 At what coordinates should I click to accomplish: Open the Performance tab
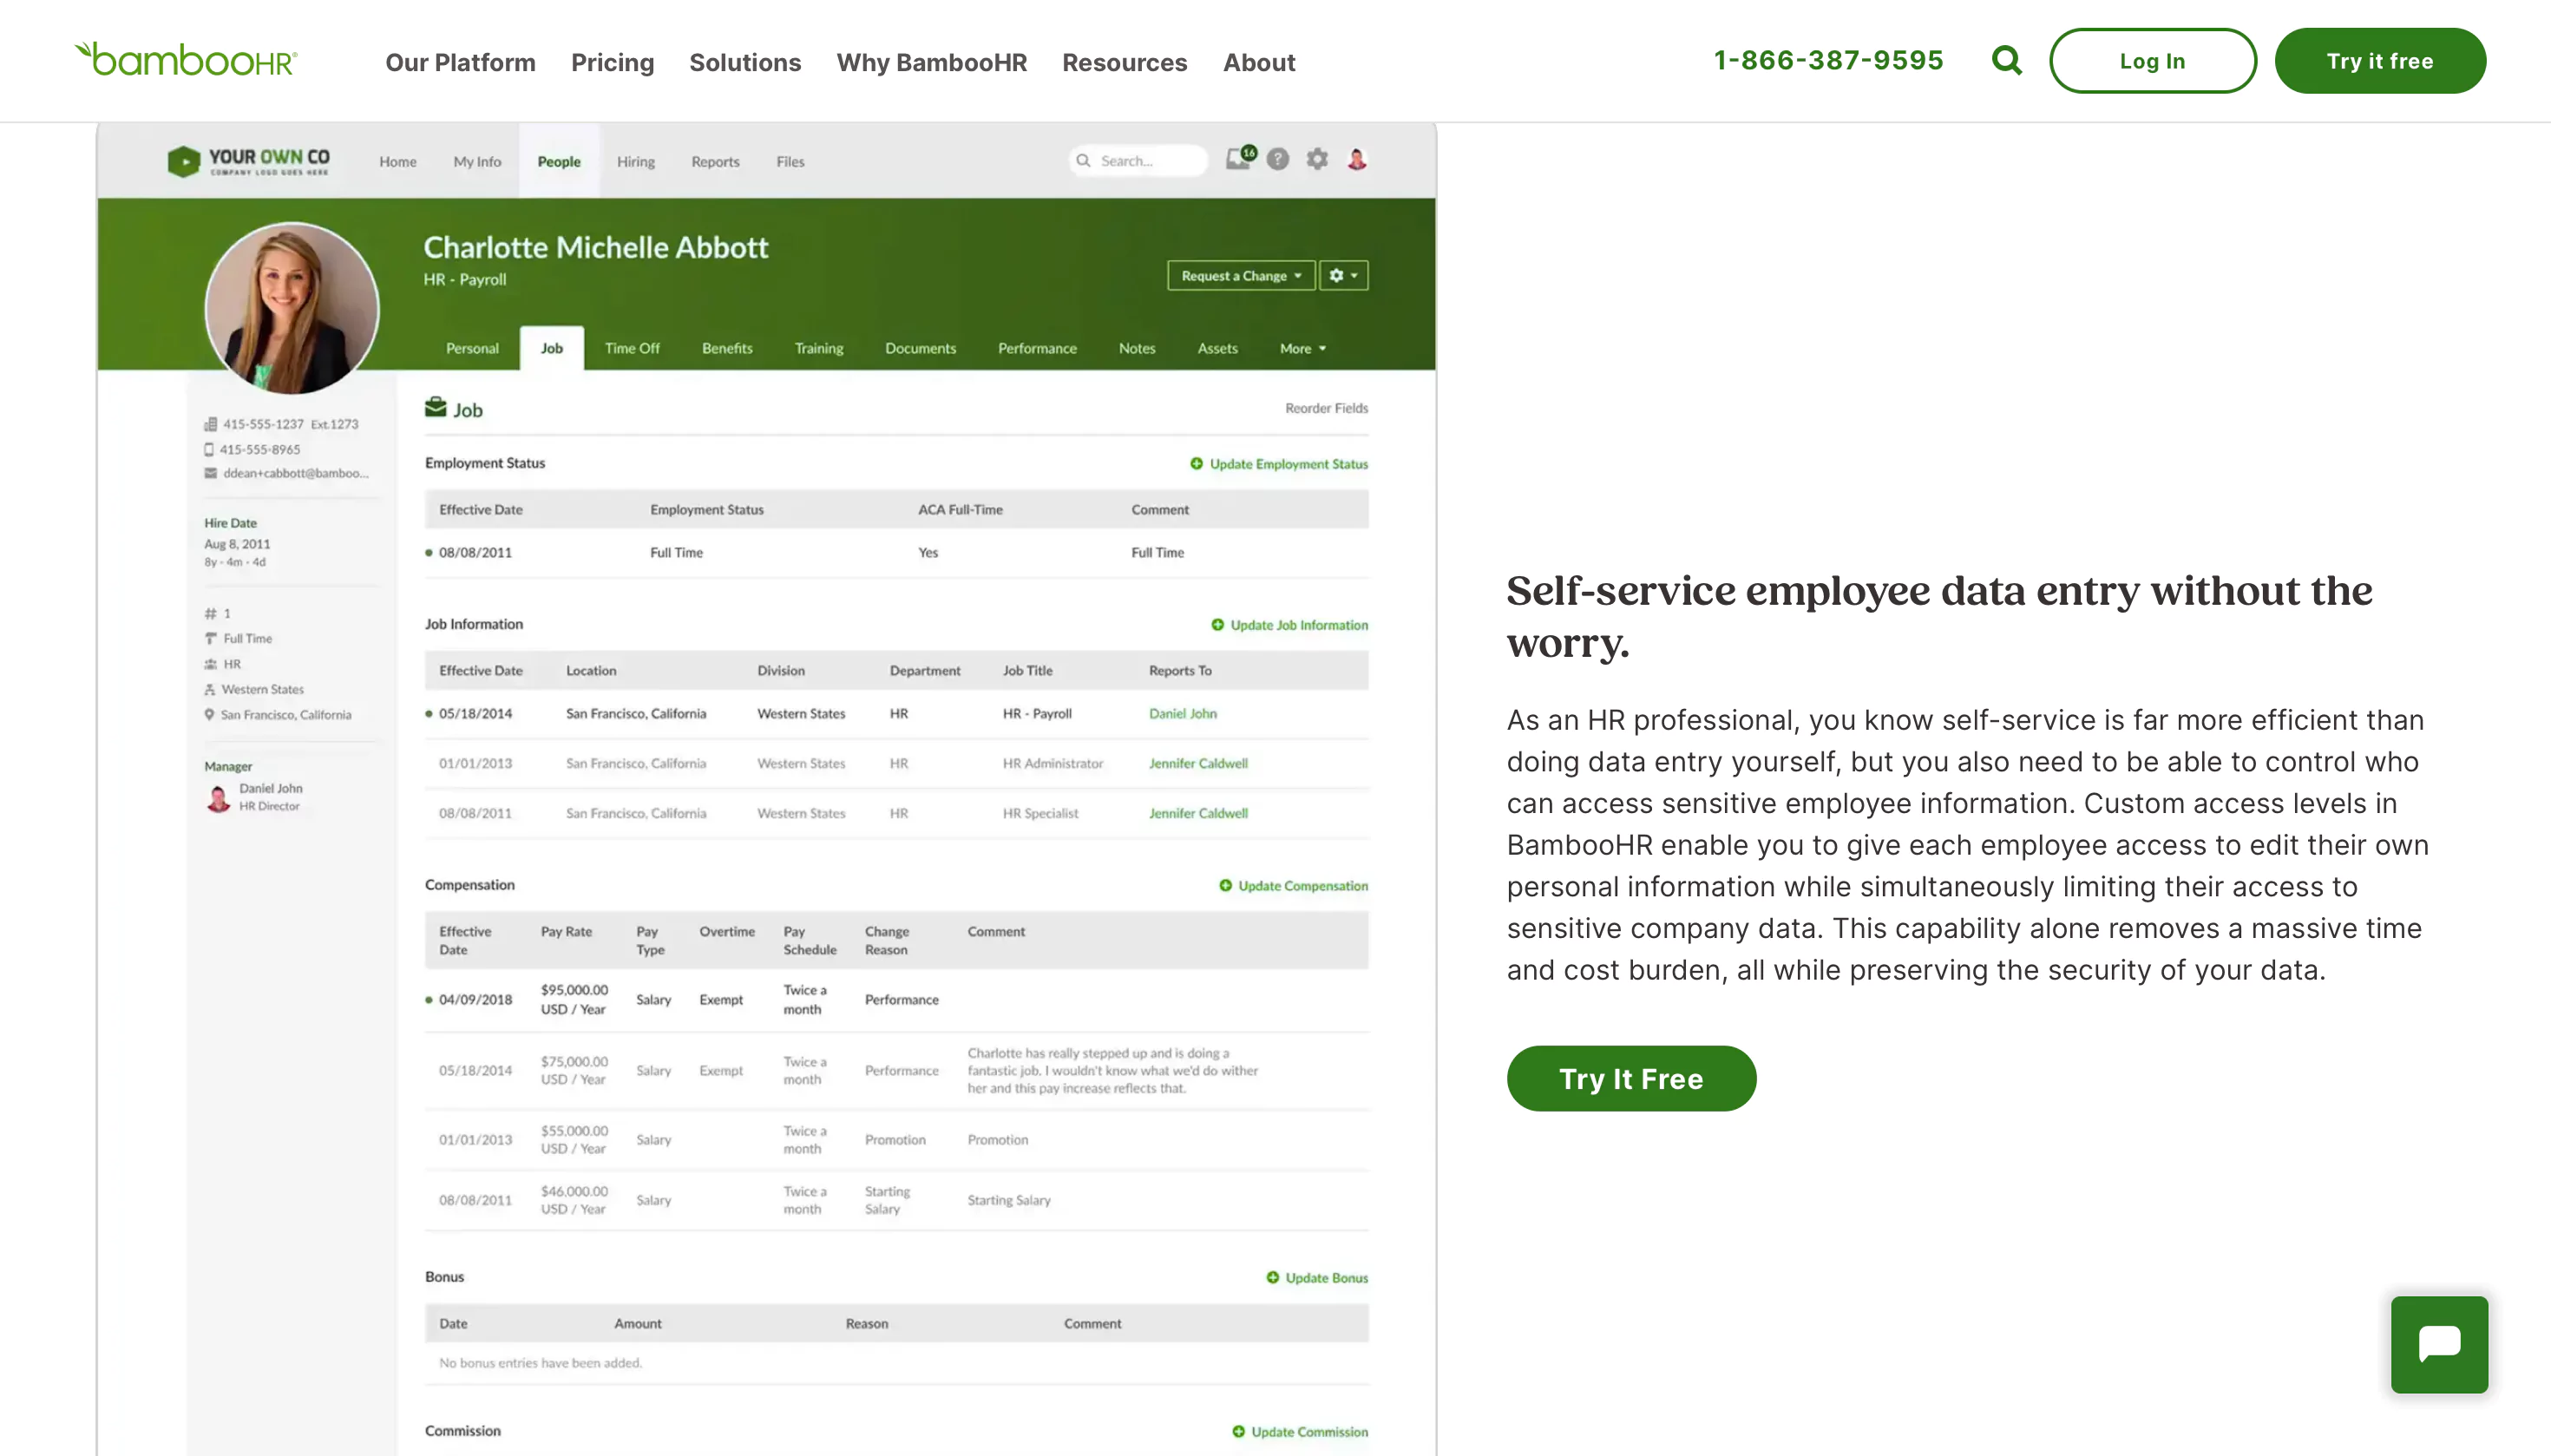1037,348
